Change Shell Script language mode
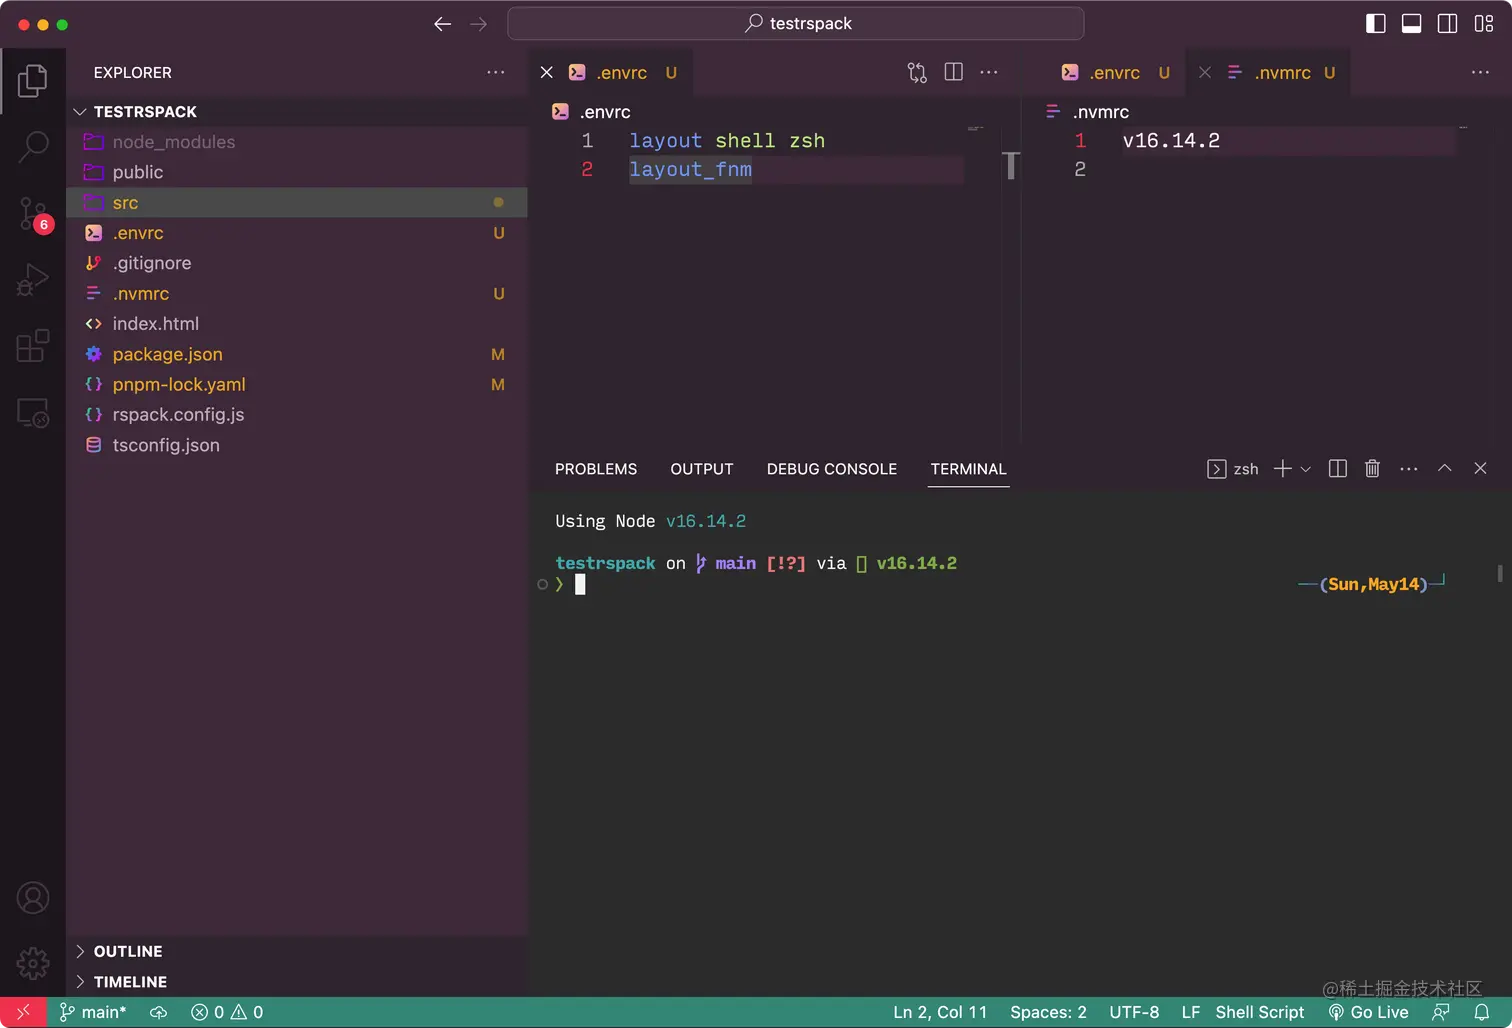 click(1260, 1012)
